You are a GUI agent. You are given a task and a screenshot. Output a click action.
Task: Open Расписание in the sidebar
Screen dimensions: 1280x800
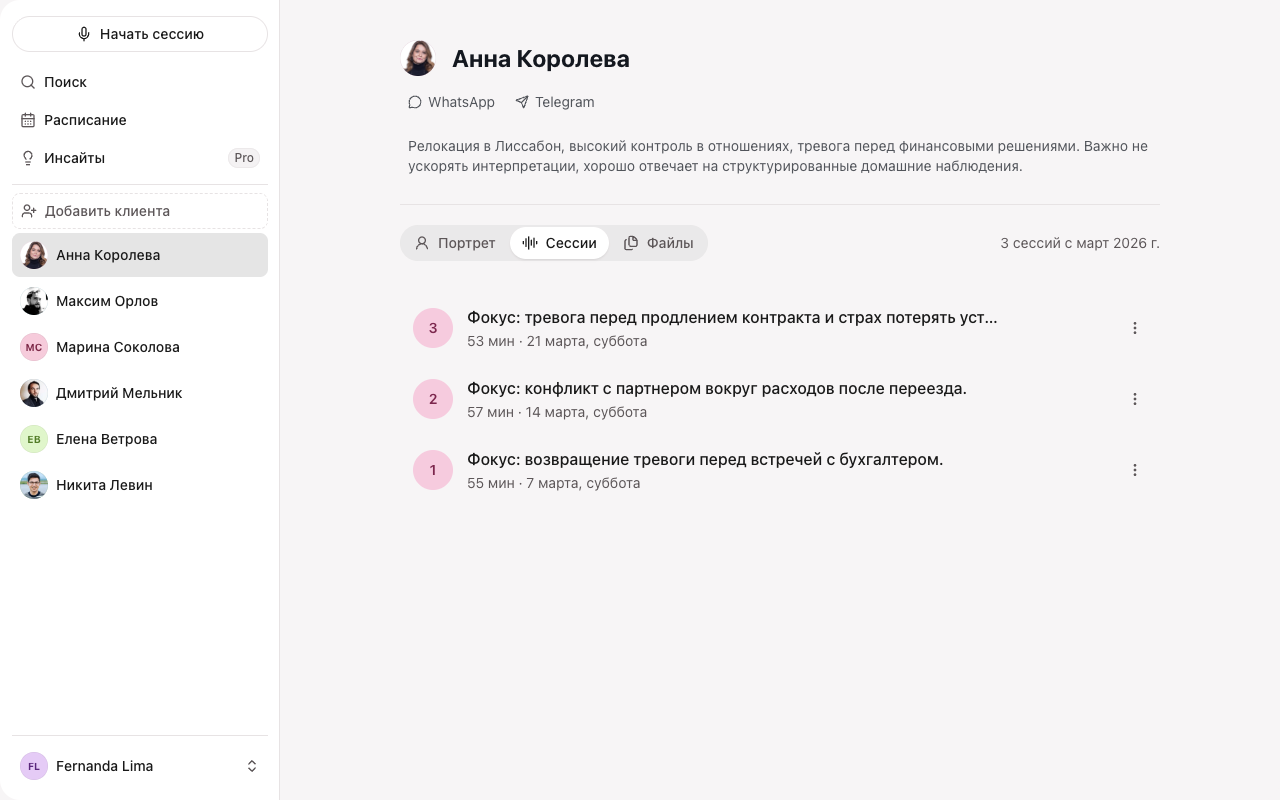click(x=140, y=120)
